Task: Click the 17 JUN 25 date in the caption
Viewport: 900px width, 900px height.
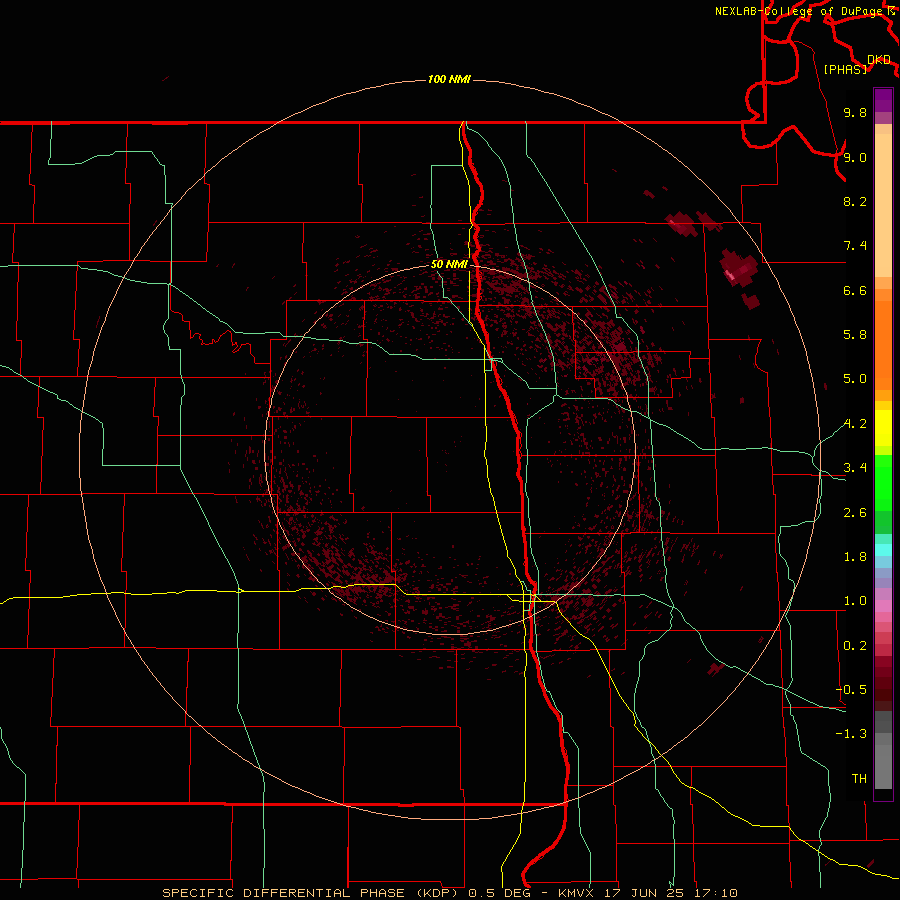Action: pos(643,893)
